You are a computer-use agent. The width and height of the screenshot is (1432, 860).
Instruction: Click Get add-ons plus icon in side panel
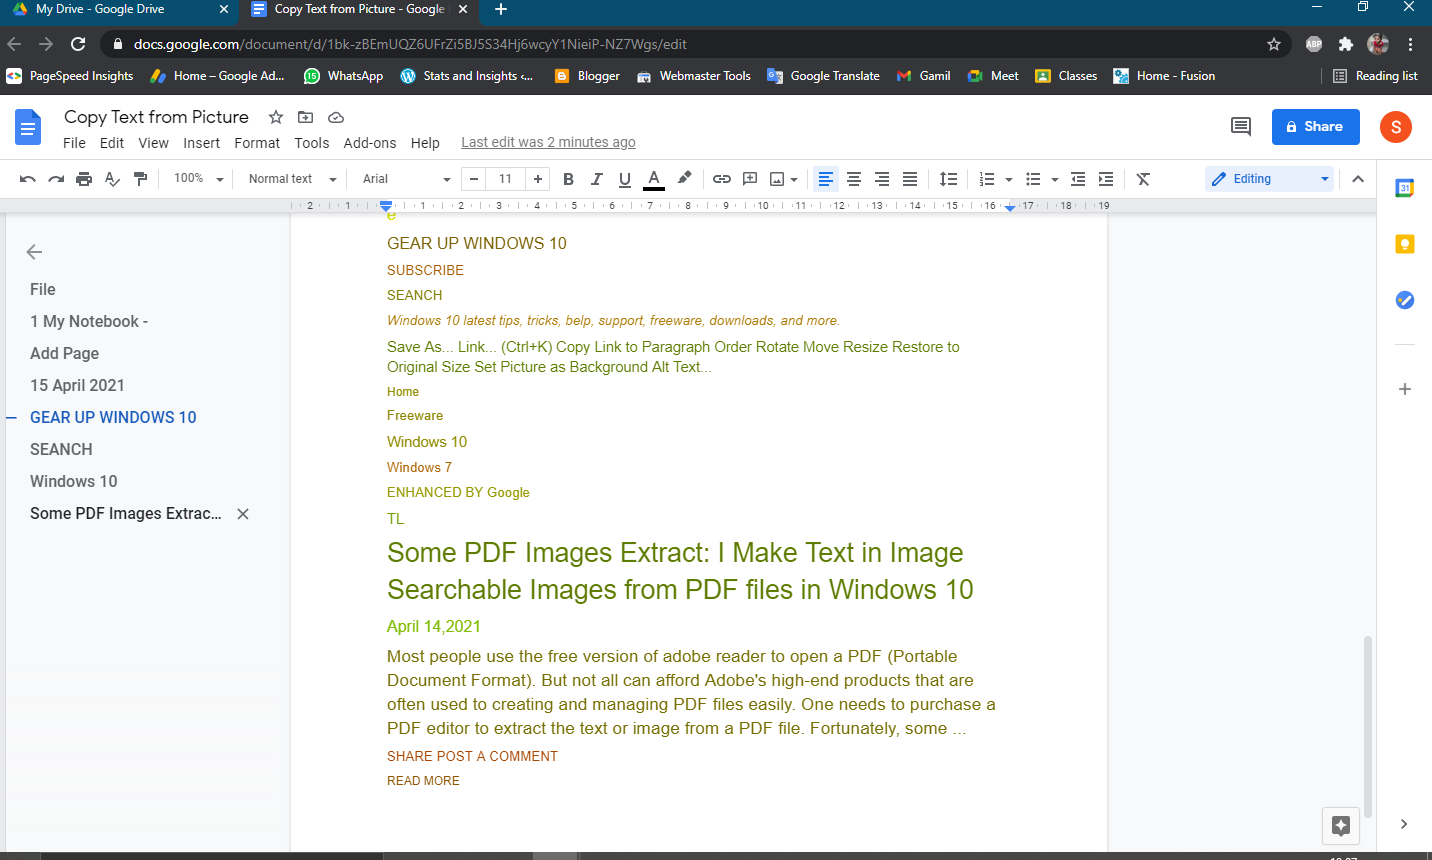tap(1404, 389)
